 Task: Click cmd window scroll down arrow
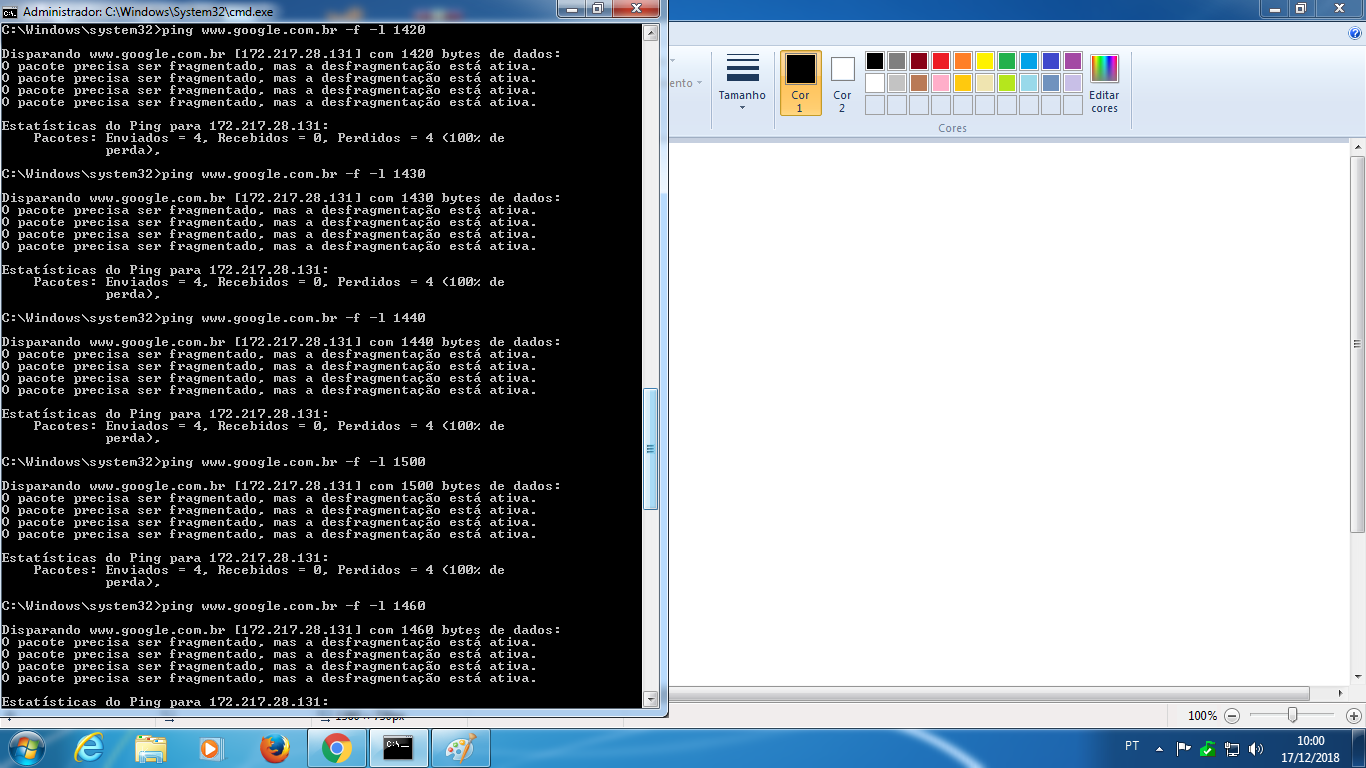[650, 699]
